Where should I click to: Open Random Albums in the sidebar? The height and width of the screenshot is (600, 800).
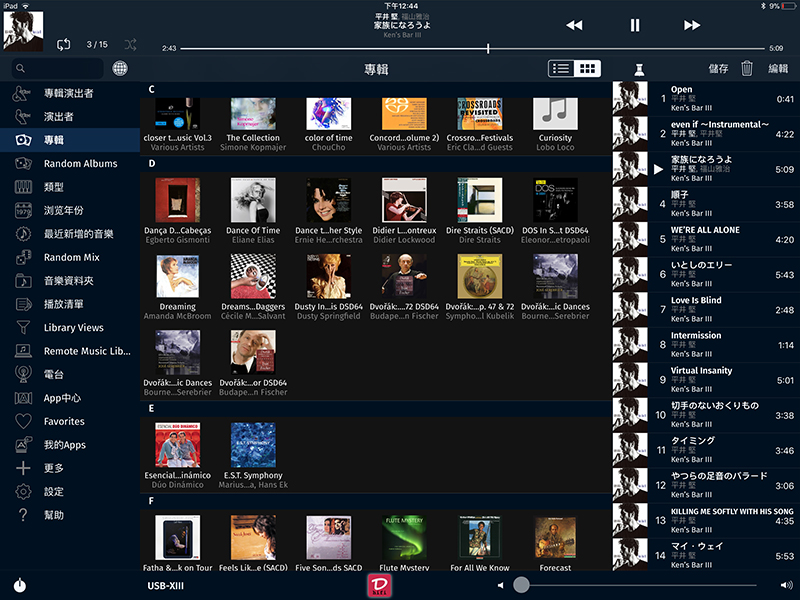click(x=80, y=164)
